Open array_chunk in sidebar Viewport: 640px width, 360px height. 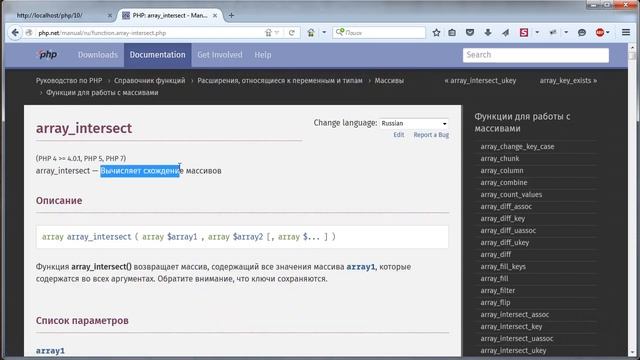point(500,158)
